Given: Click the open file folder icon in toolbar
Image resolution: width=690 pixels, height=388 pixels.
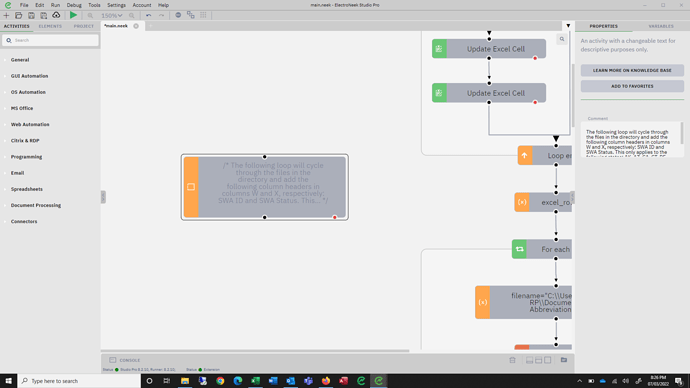Looking at the screenshot, I should tap(18, 15).
